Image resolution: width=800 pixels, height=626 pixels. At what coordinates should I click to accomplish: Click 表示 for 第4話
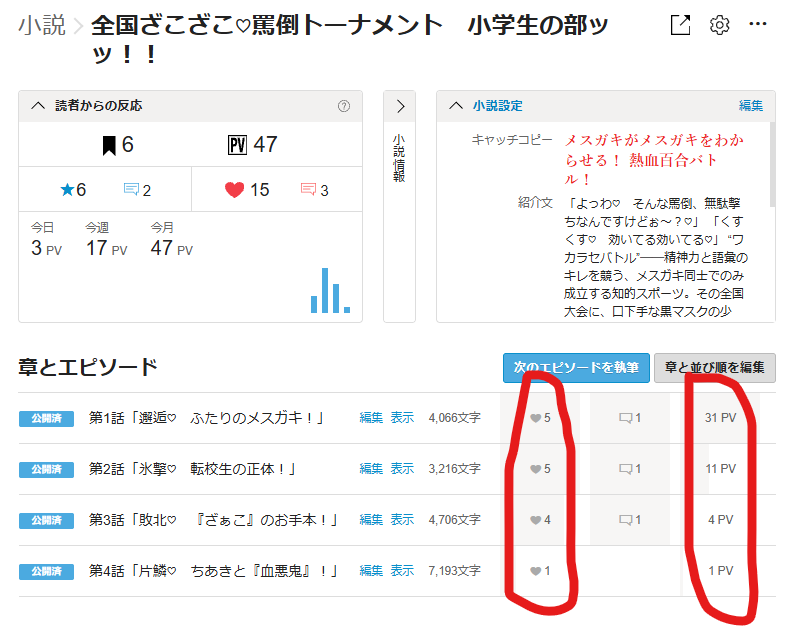[402, 571]
